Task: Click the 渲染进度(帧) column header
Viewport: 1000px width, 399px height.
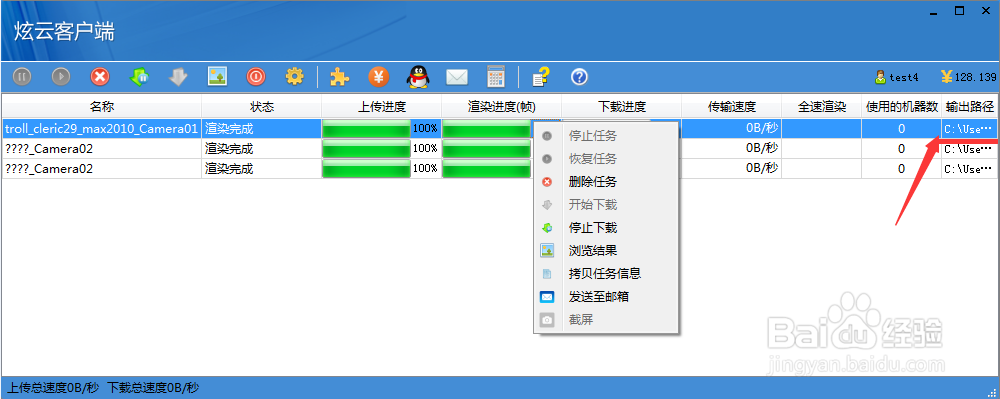Action: coord(501,106)
